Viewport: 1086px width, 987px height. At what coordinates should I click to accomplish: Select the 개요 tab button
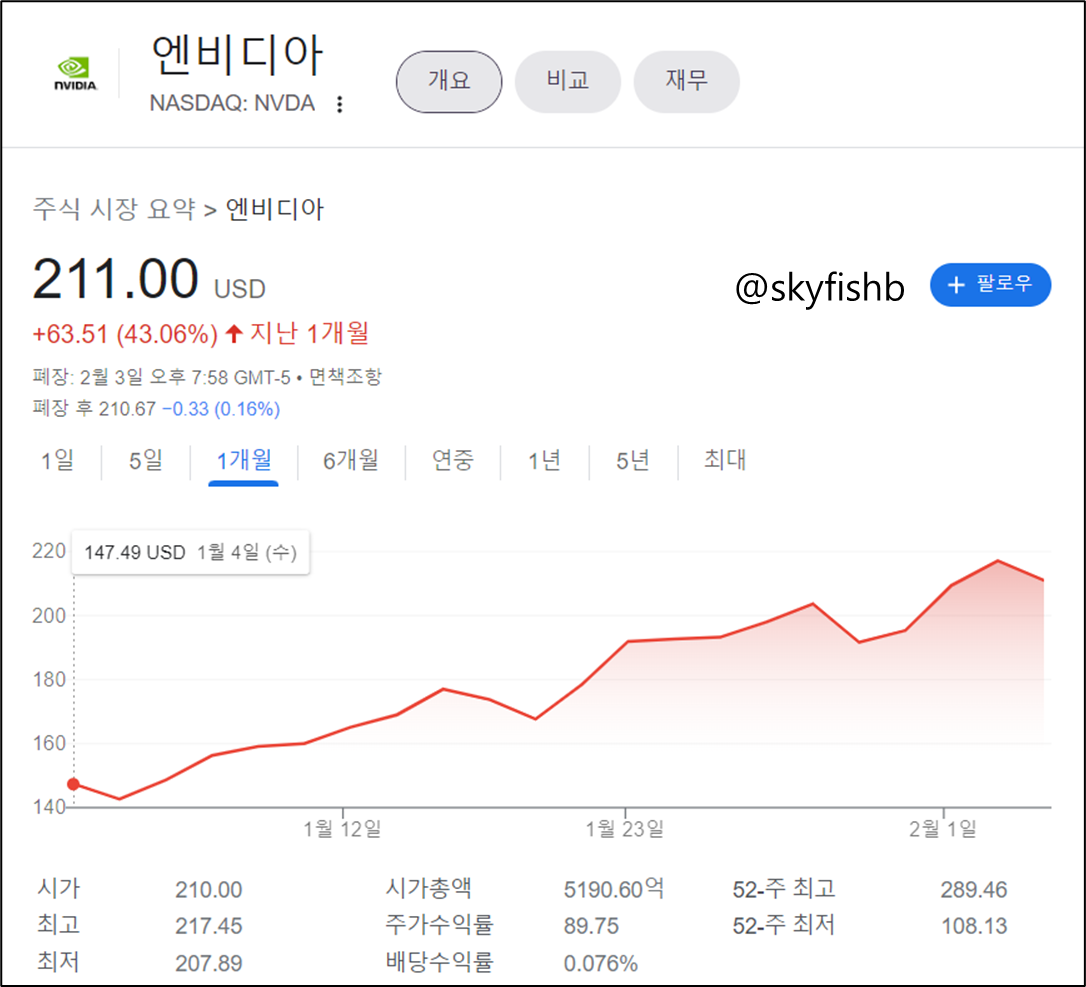tap(449, 81)
